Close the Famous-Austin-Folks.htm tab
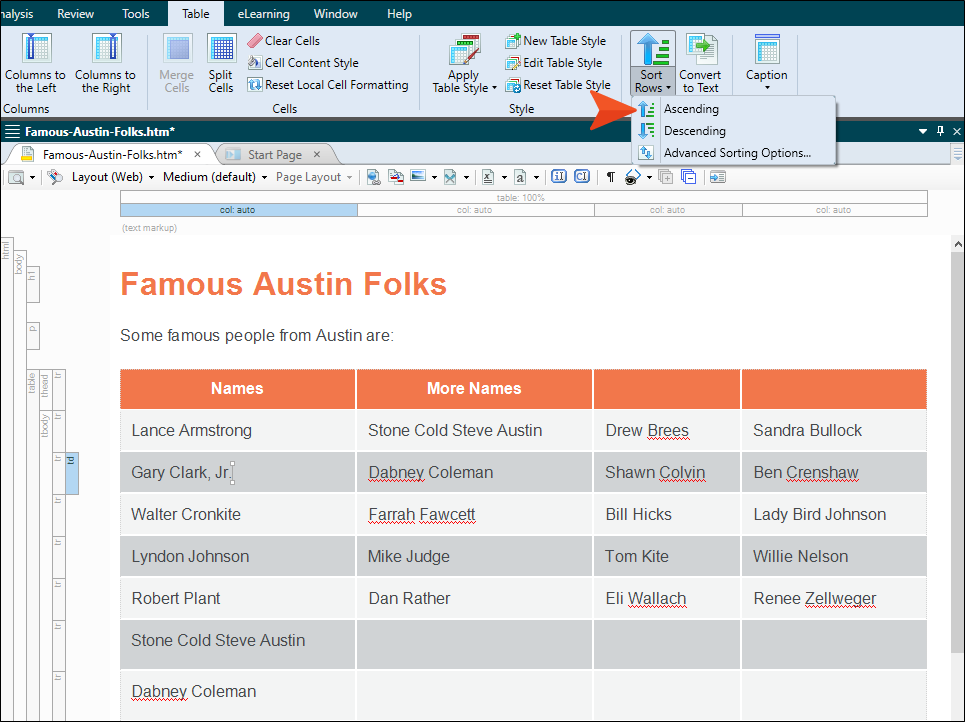 (197, 154)
